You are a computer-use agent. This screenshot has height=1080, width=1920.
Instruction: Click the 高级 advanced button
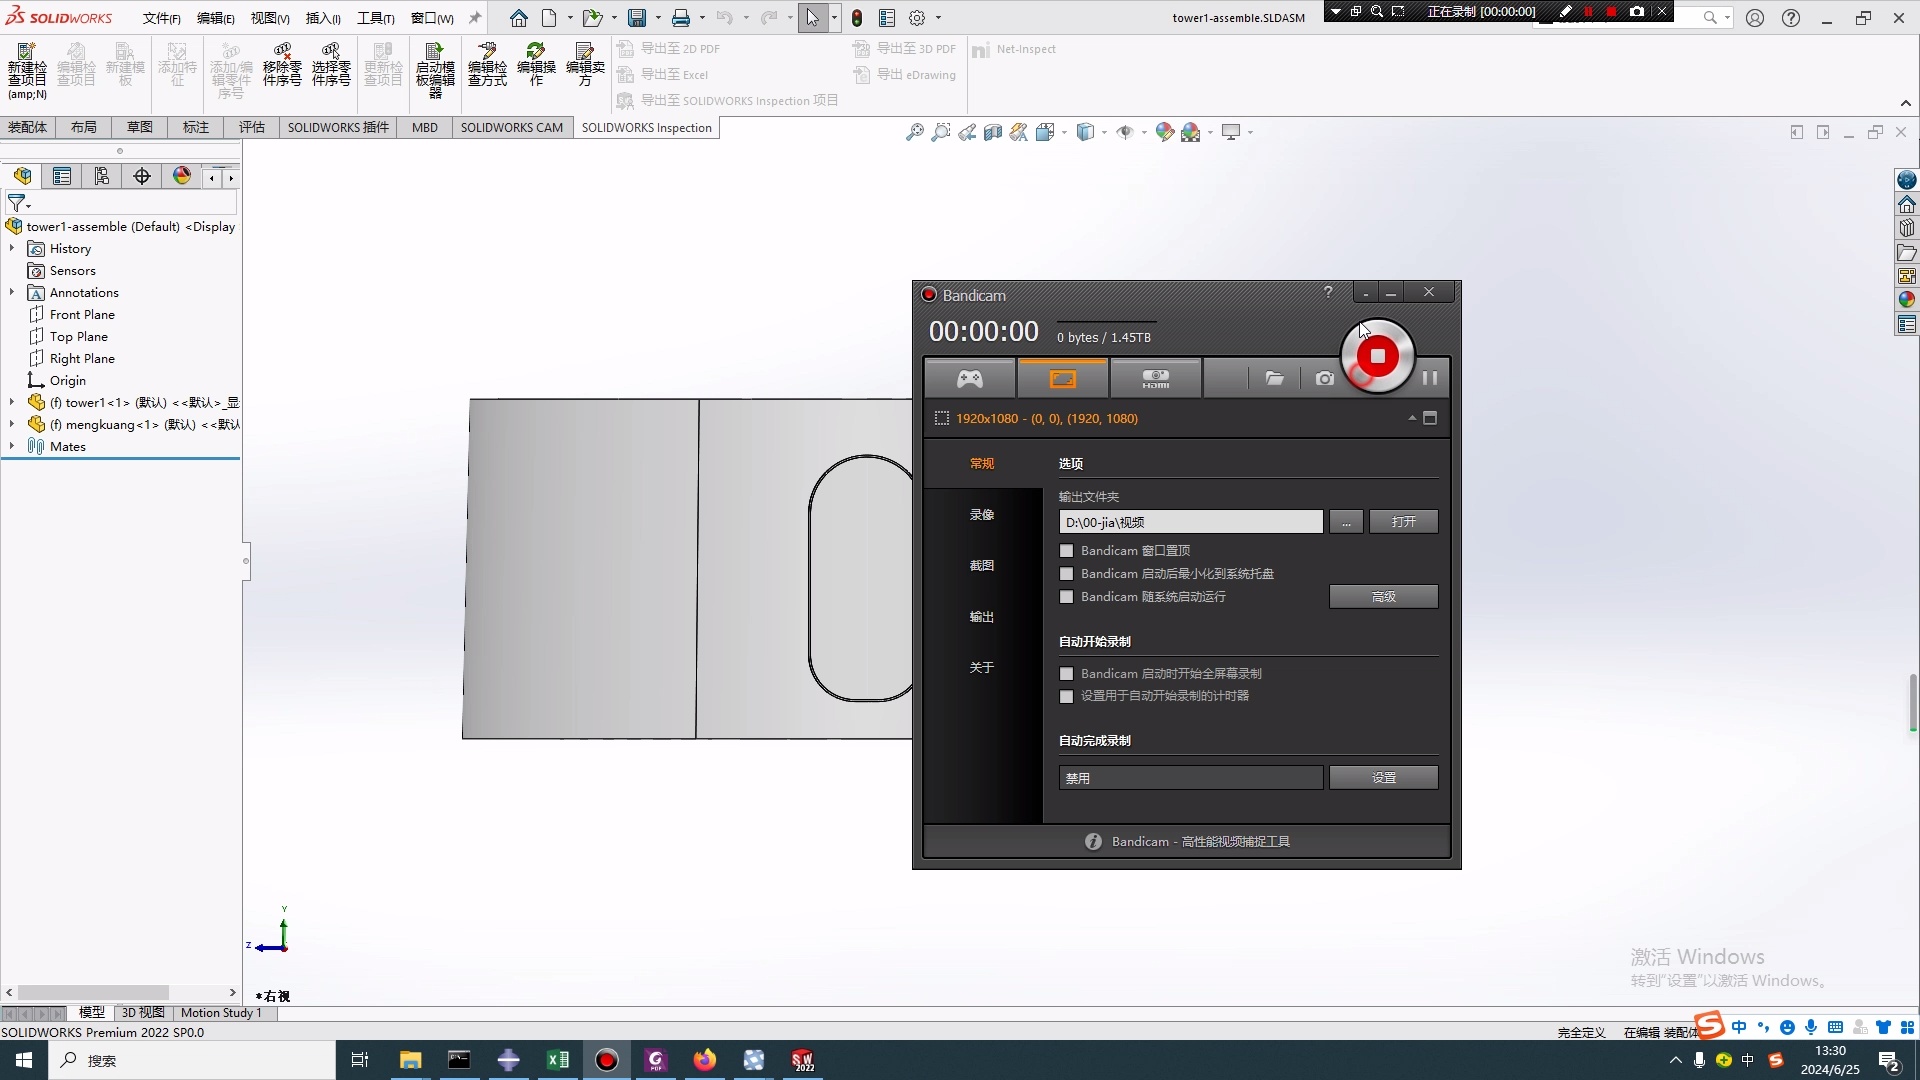click(x=1383, y=596)
